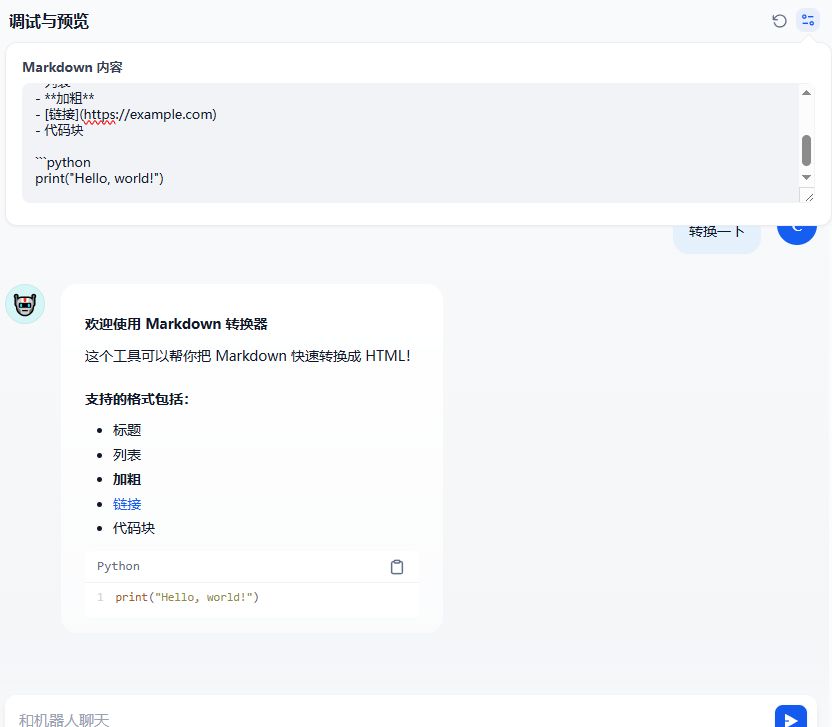This screenshot has height=727, width=832.
Task: Click the scroll down arrow in Markdown box
Action: pyautogui.click(x=807, y=177)
